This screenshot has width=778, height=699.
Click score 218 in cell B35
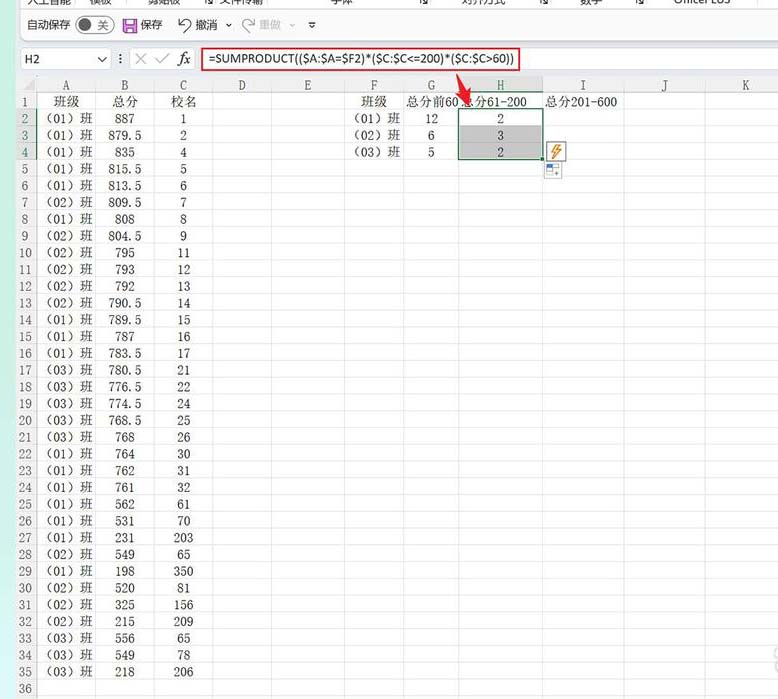pos(125,672)
